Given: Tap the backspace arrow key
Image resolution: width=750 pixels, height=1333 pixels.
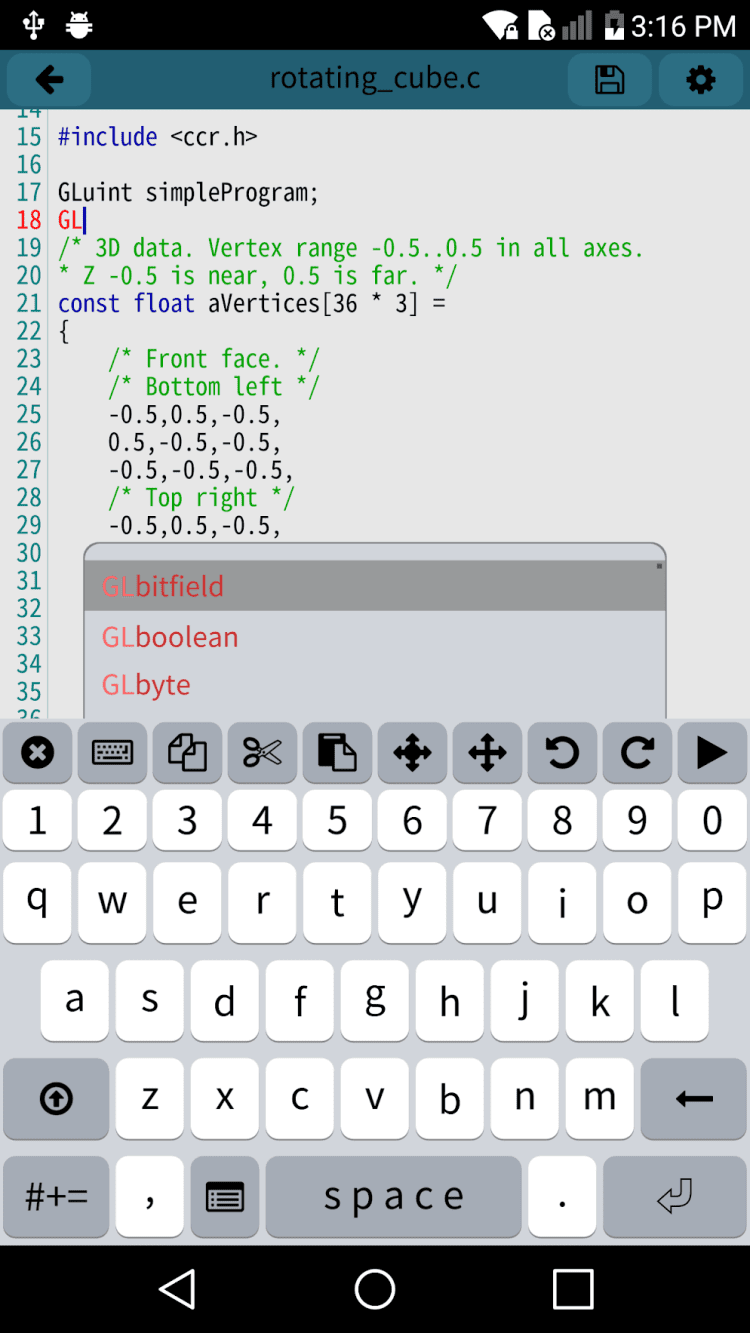Looking at the screenshot, I should coord(694,1099).
